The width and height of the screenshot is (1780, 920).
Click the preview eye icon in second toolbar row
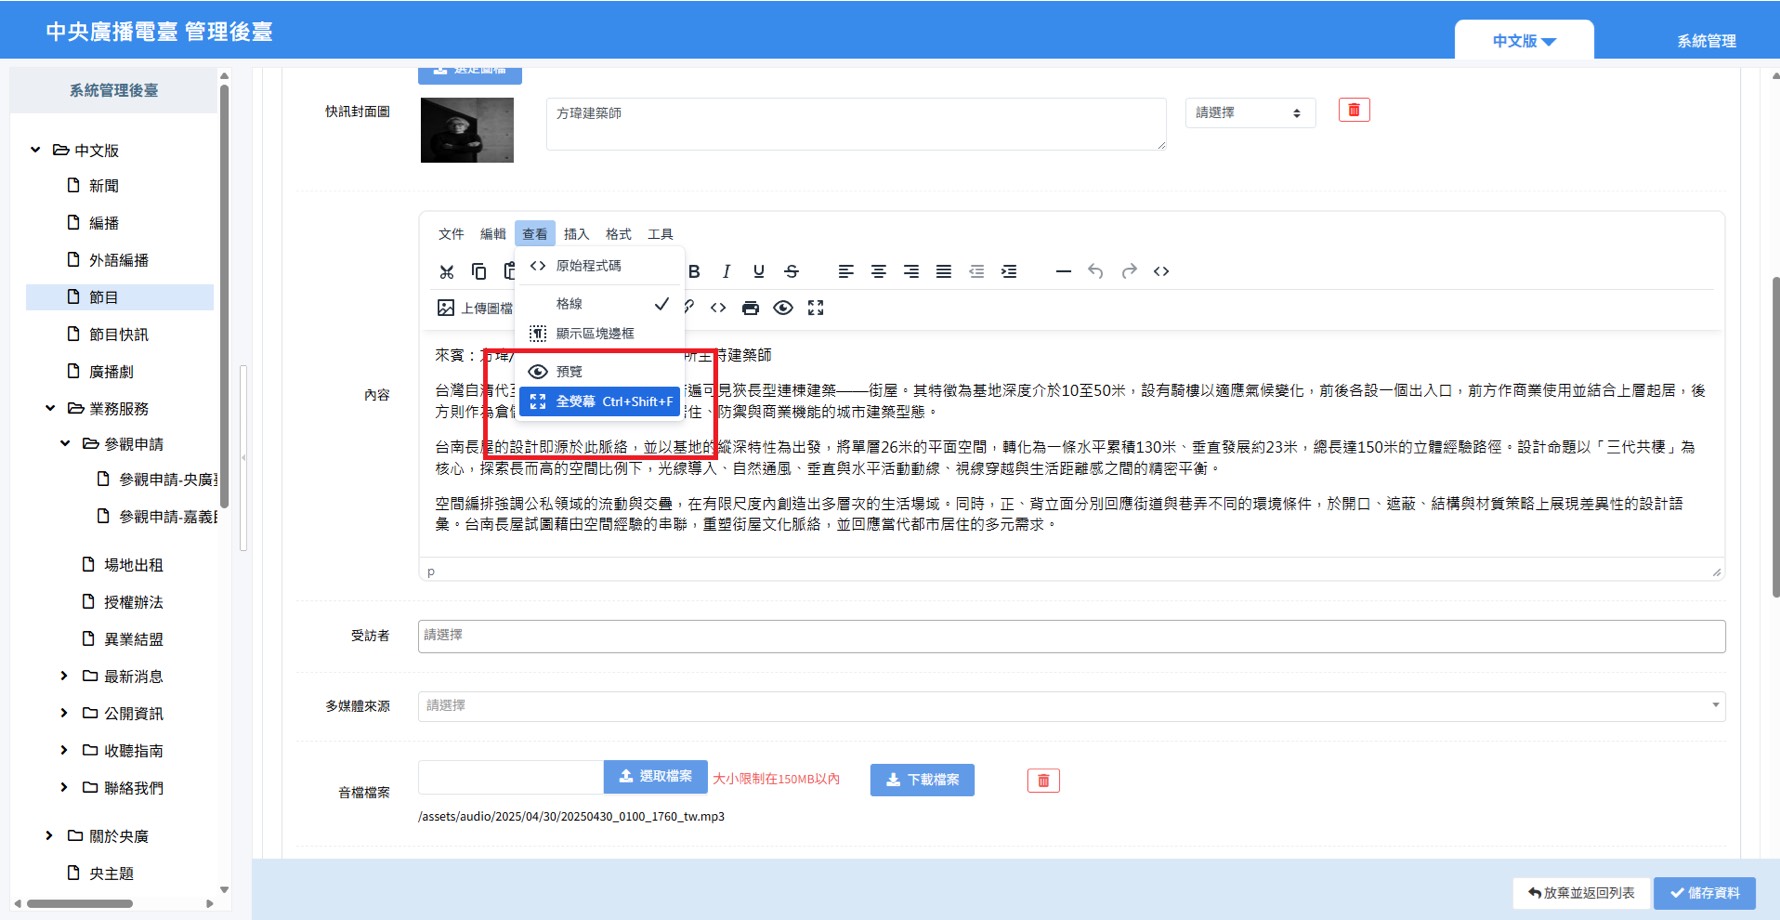783,308
